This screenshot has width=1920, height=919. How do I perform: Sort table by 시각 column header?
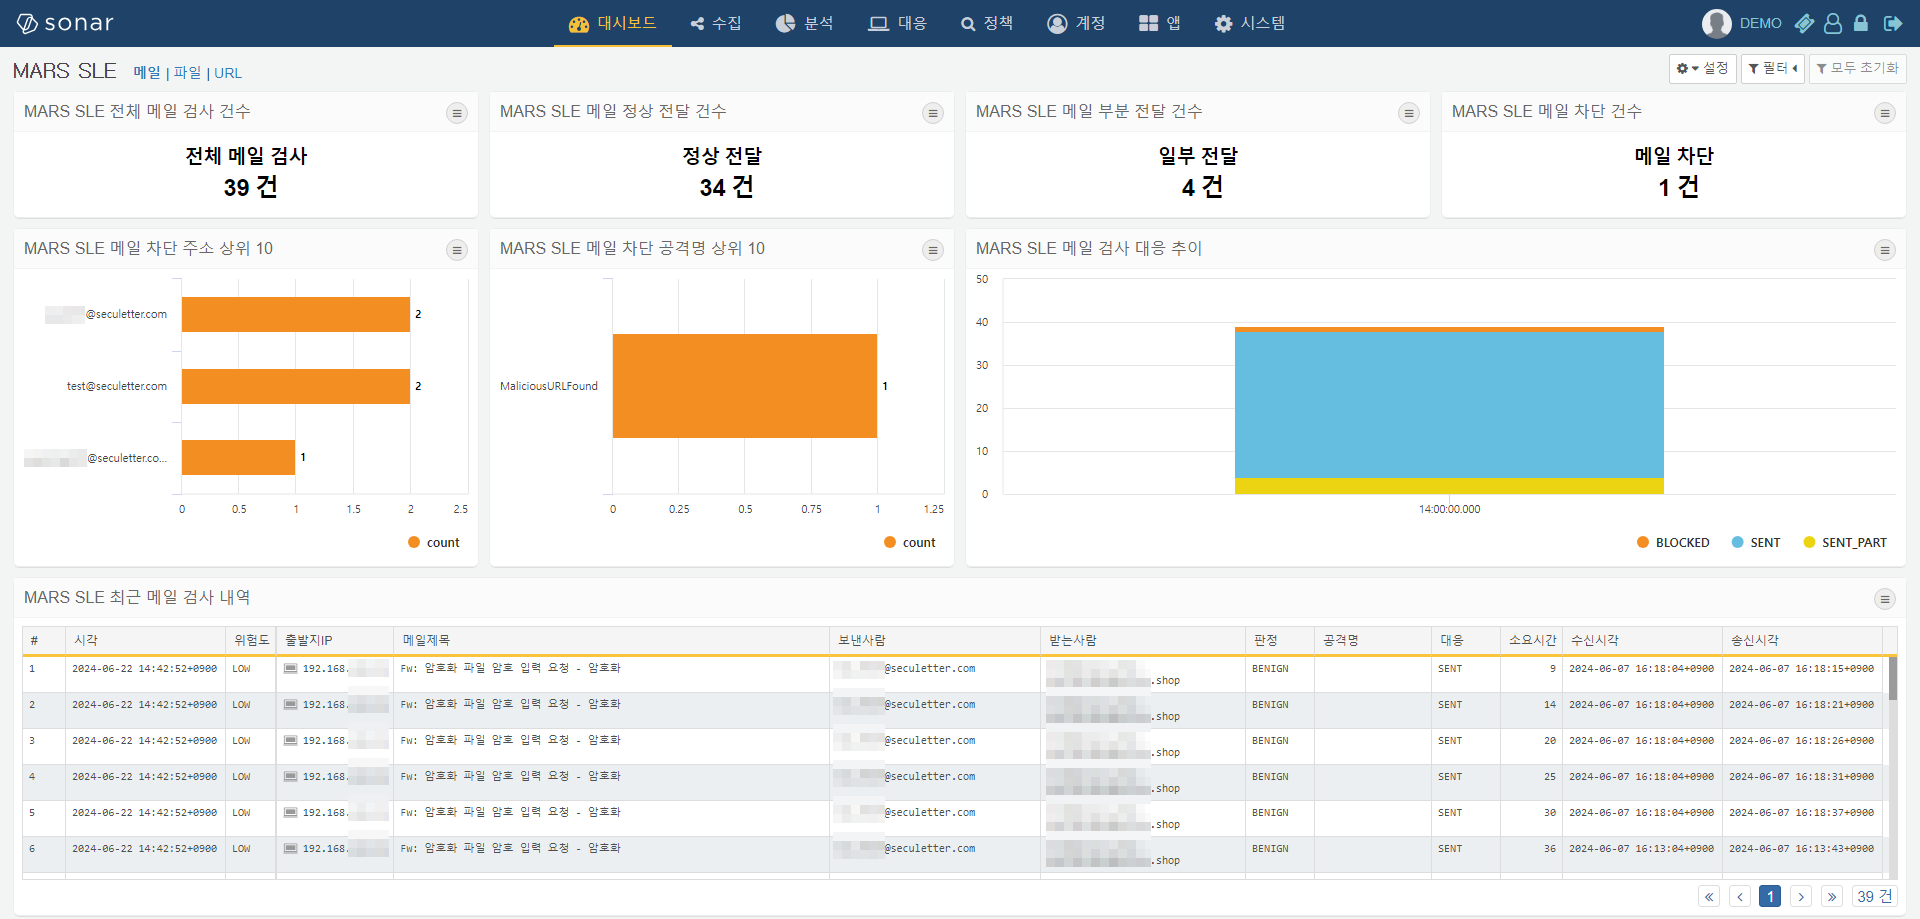(x=145, y=640)
